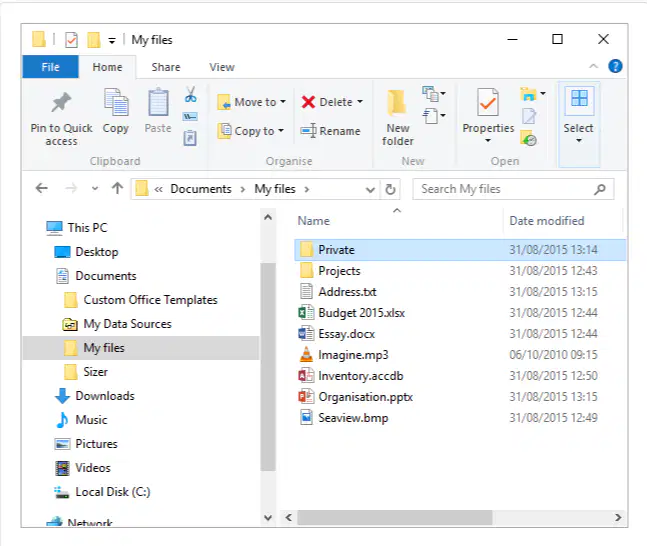The height and width of the screenshot is (546, 647).
Task: Select This PC in navigation pane
Action: pos(77,227)
